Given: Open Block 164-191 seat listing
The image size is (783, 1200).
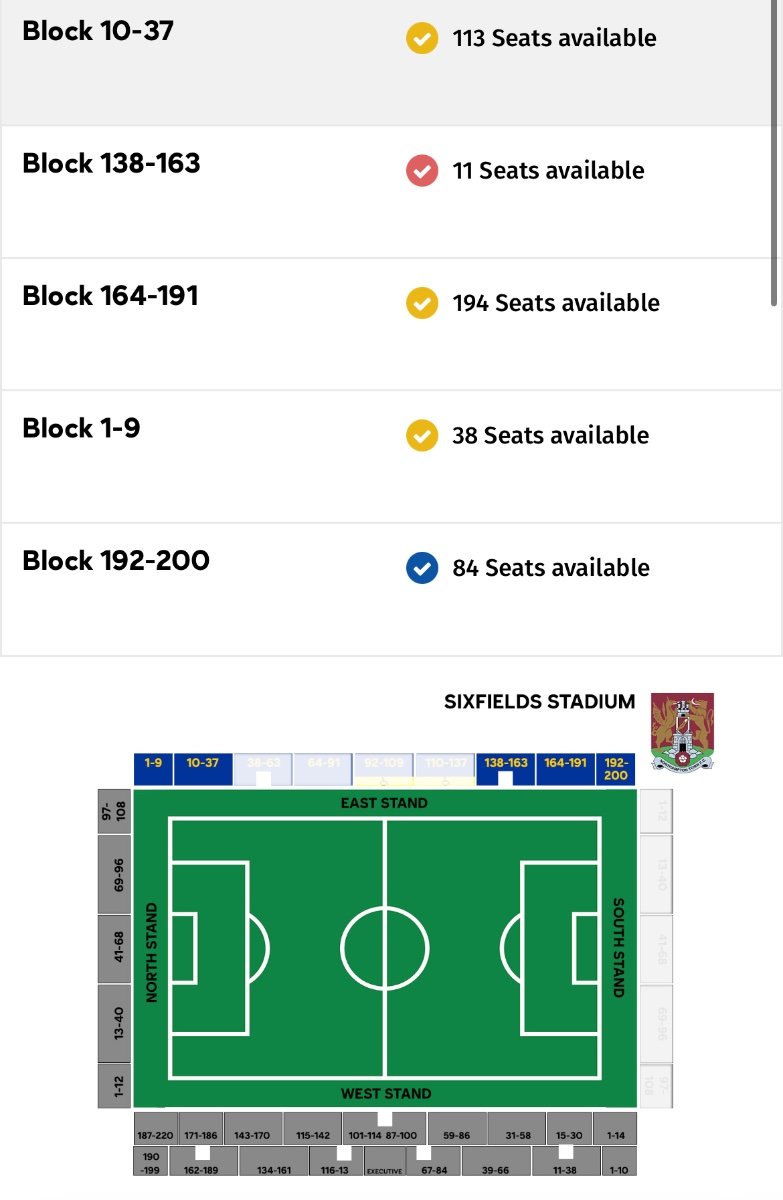Looking at the screenshot, I should click(x=385, y=324).
